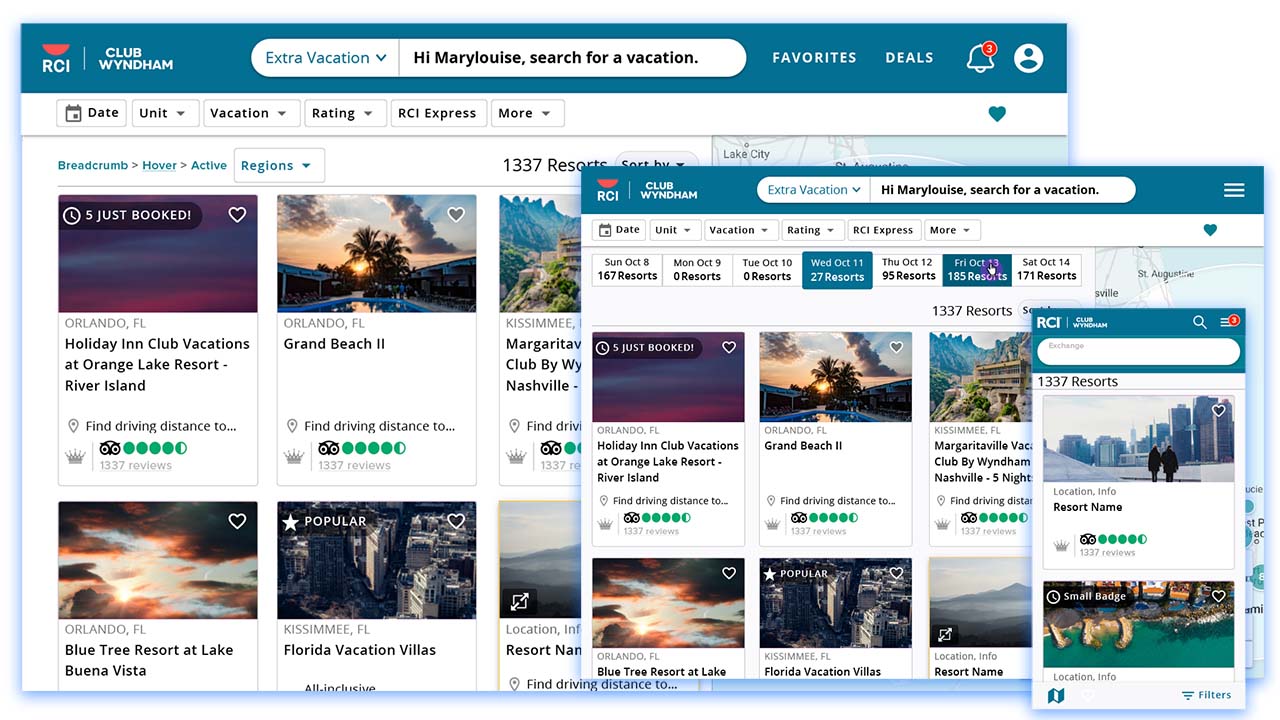Open Filters in the mobile footer

(x=1206, y=695)
